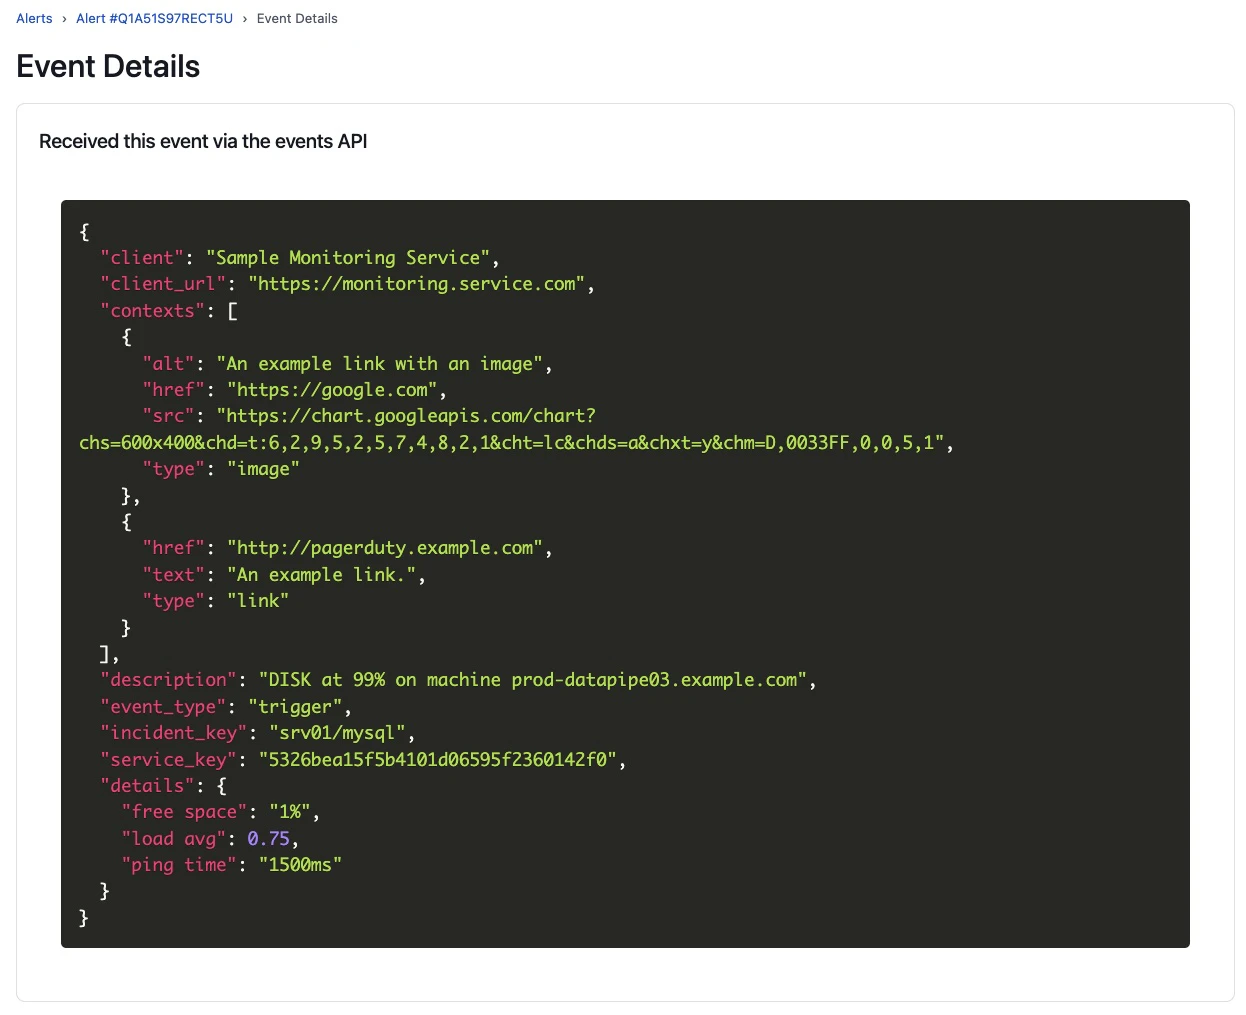Select the "An example link with an image" value

coord(379,364)
